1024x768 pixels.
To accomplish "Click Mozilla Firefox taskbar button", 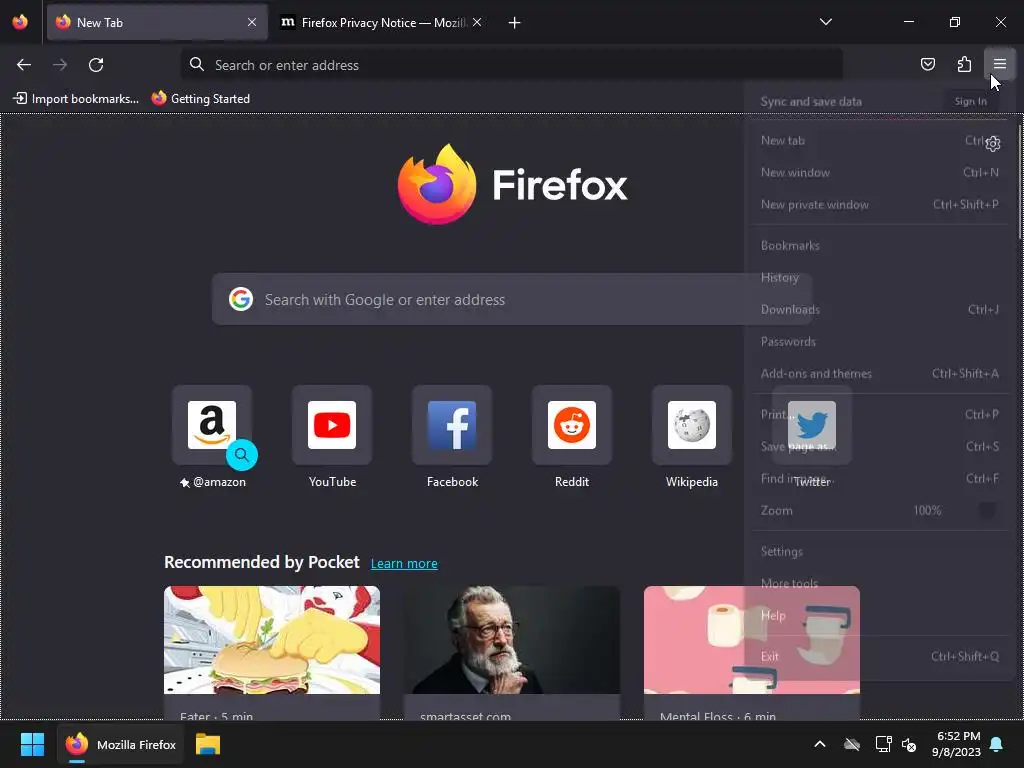I will pyautogui.click(x=121, y=744).
